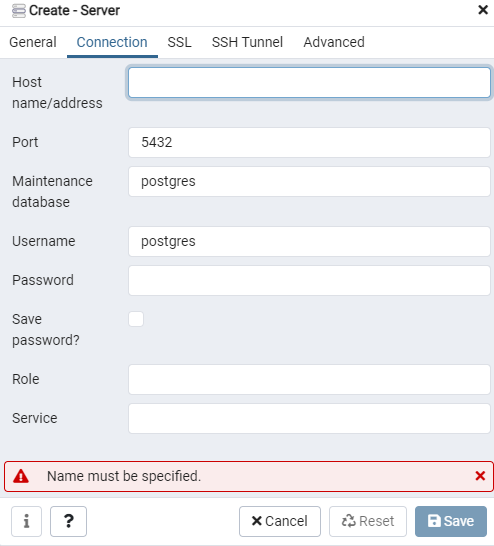Click into the Password field

tap(309, 280)
